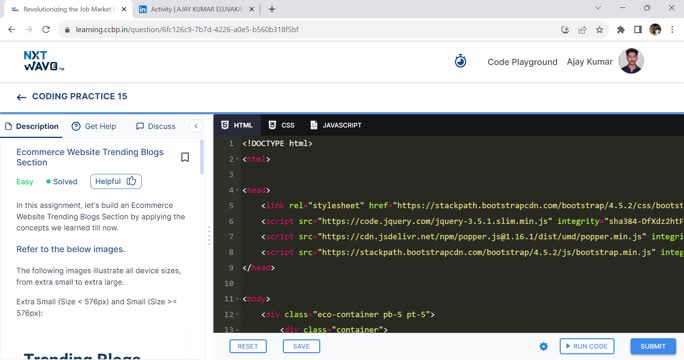
Task: Fold the head tag at line 4
Action: pyautogui.click(x=237, y=190)
